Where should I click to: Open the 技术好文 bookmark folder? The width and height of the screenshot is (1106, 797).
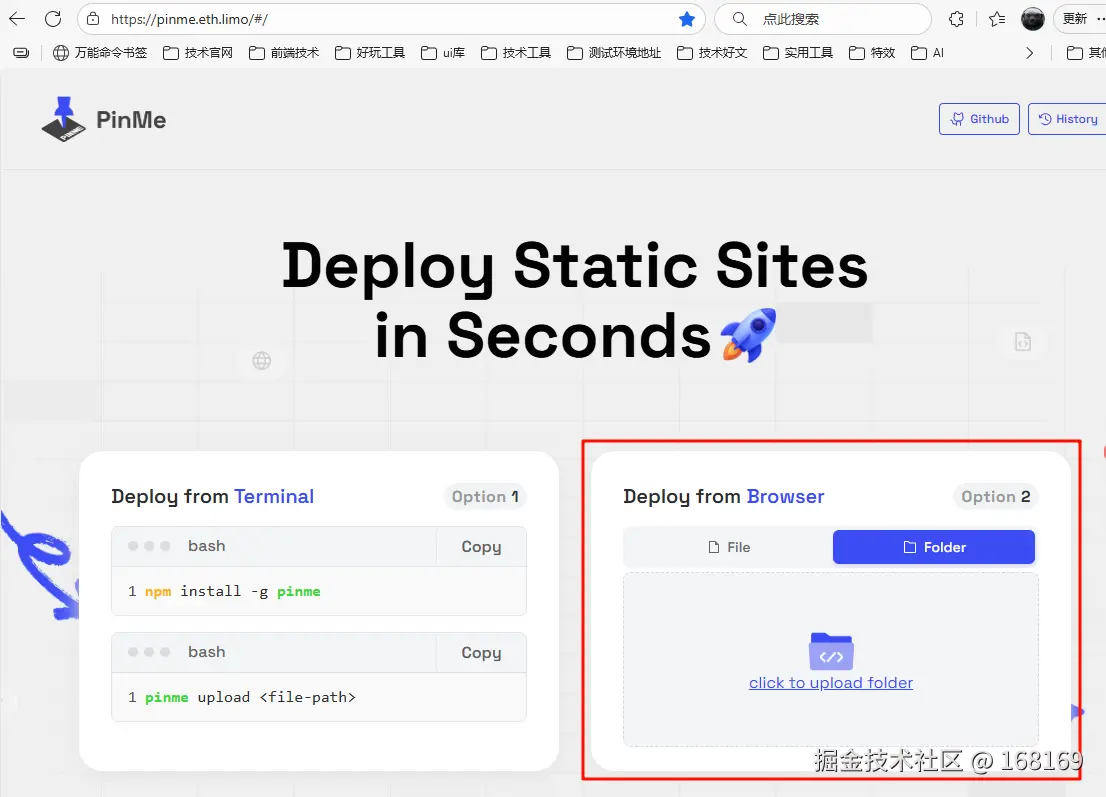tap(712, 53)
